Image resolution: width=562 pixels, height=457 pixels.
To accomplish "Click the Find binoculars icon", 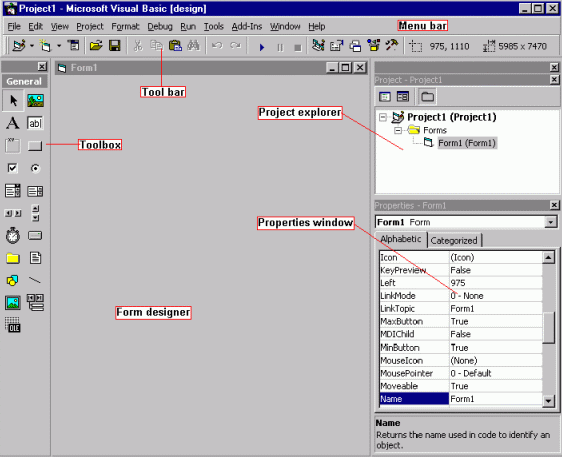I will point(194,46).
